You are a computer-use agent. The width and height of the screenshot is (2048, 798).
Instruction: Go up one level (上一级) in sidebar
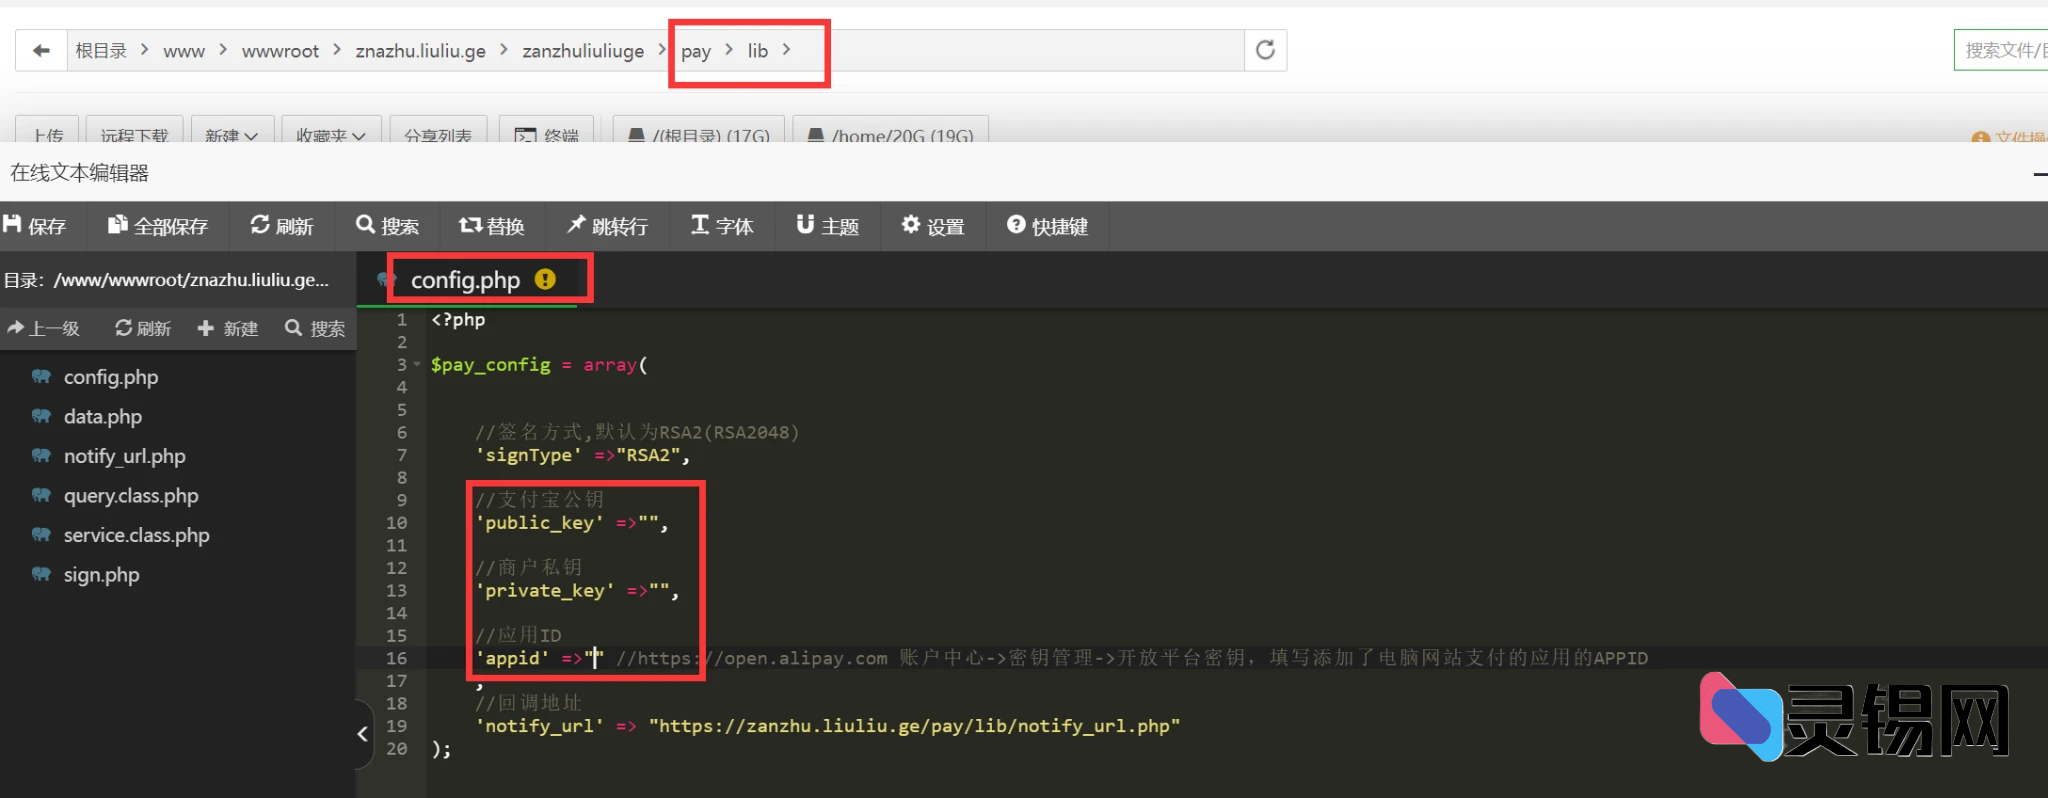click(x=44, y=328)
